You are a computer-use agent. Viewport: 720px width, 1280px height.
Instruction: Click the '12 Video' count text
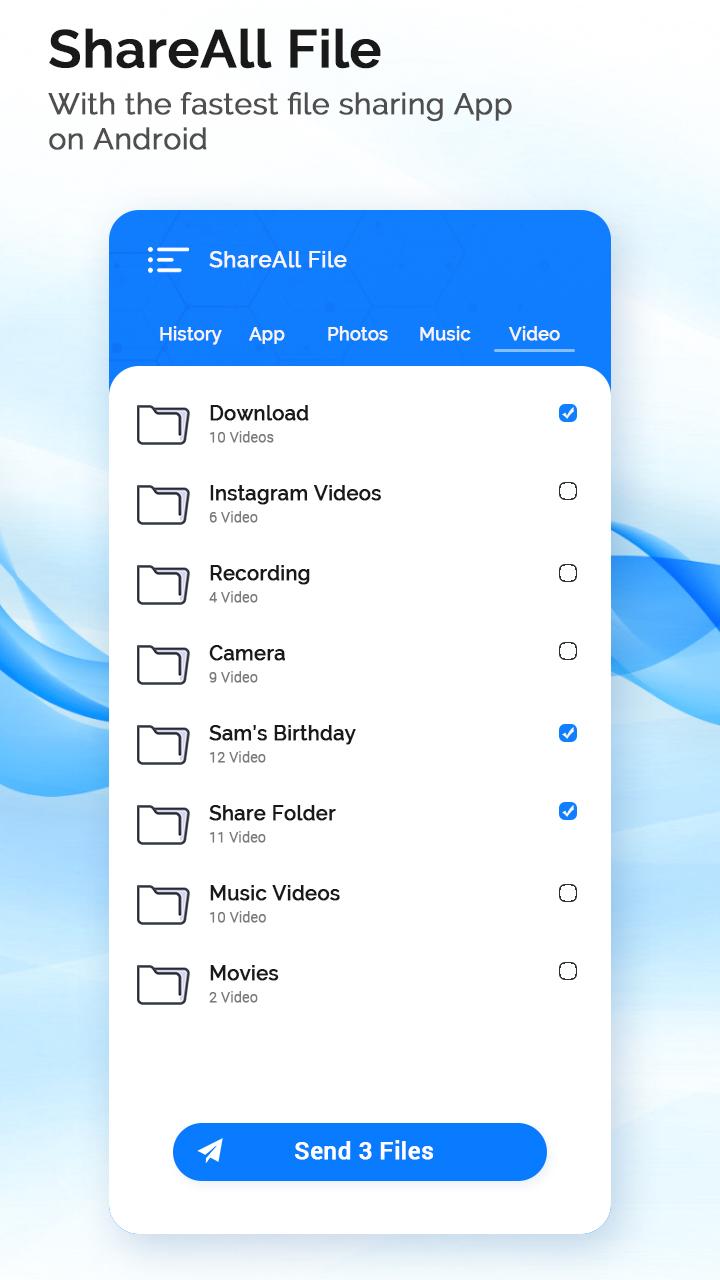[237, 757]
